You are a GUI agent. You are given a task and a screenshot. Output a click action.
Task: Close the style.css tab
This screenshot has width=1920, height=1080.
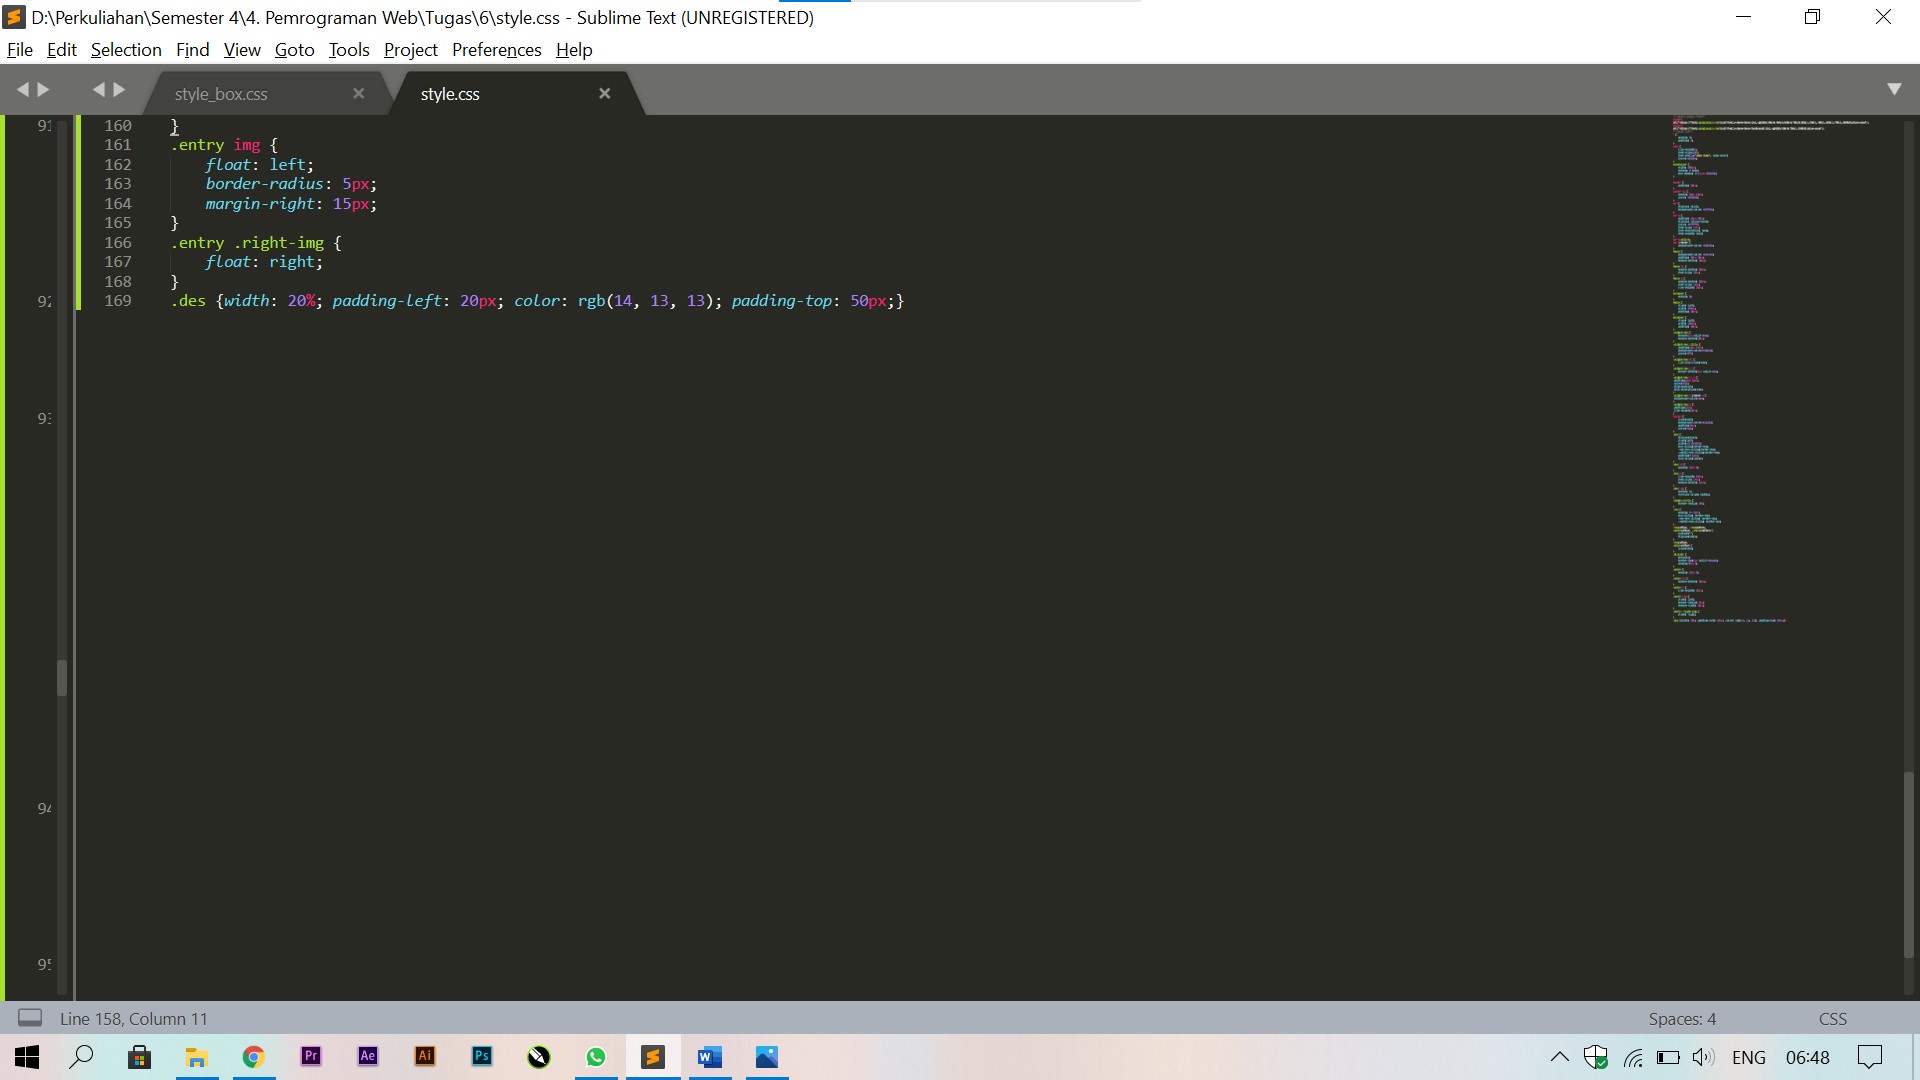click(604, 93)
